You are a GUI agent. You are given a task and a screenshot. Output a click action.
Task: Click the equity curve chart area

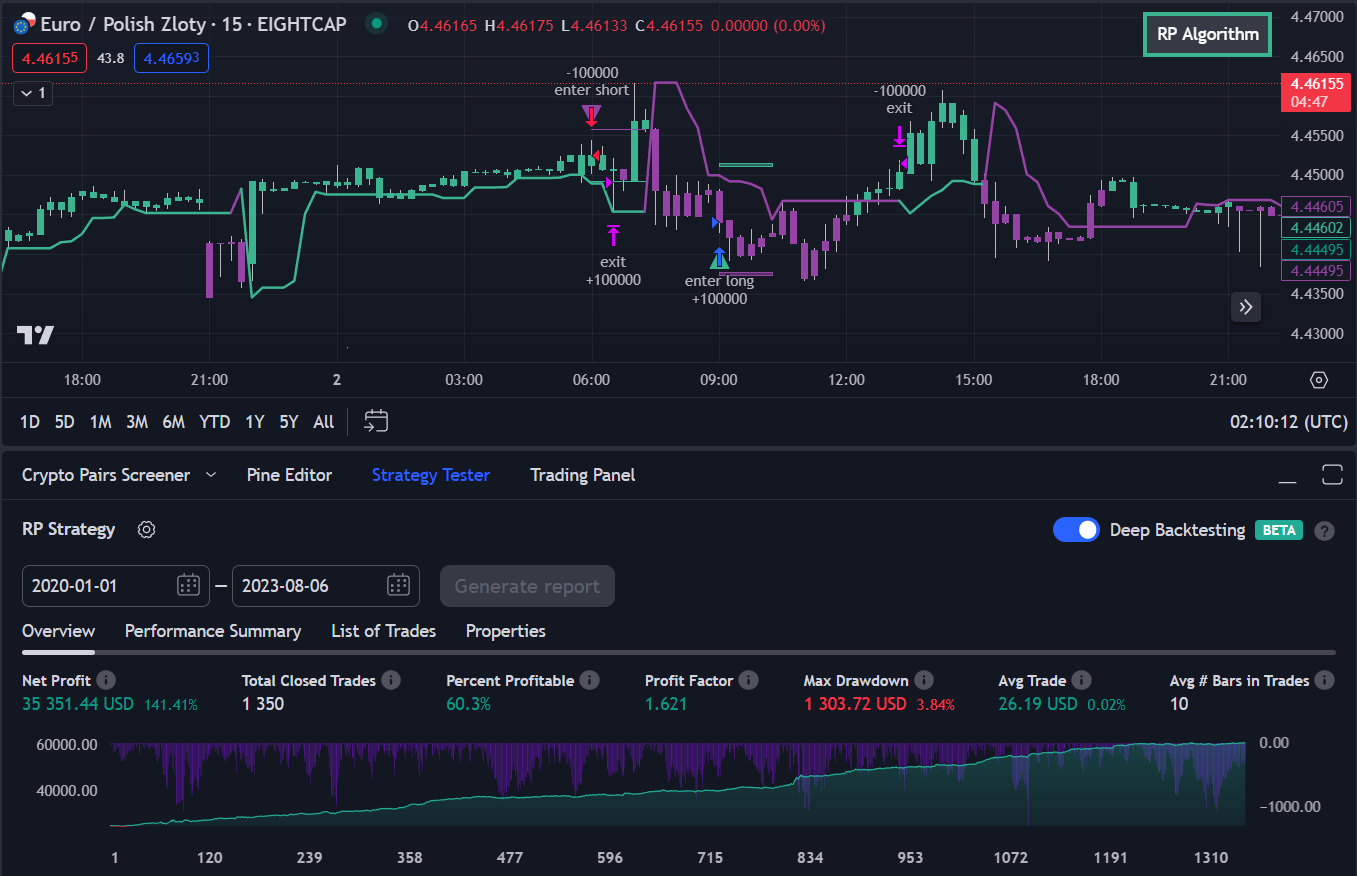[x=678, y=785]
